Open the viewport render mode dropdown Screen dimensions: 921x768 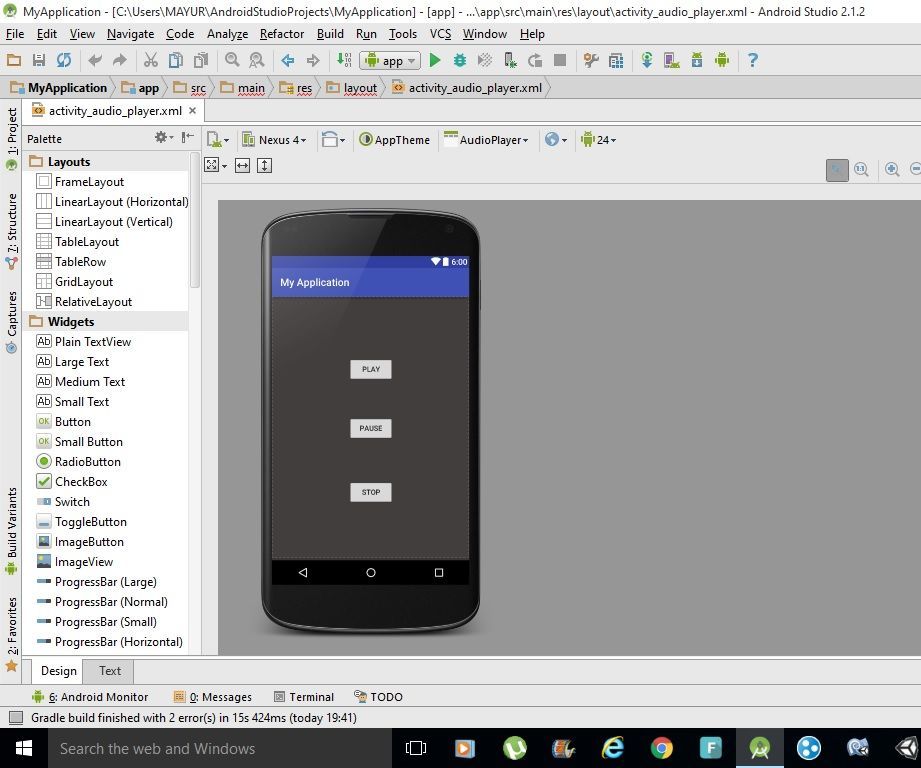[216, 166]
